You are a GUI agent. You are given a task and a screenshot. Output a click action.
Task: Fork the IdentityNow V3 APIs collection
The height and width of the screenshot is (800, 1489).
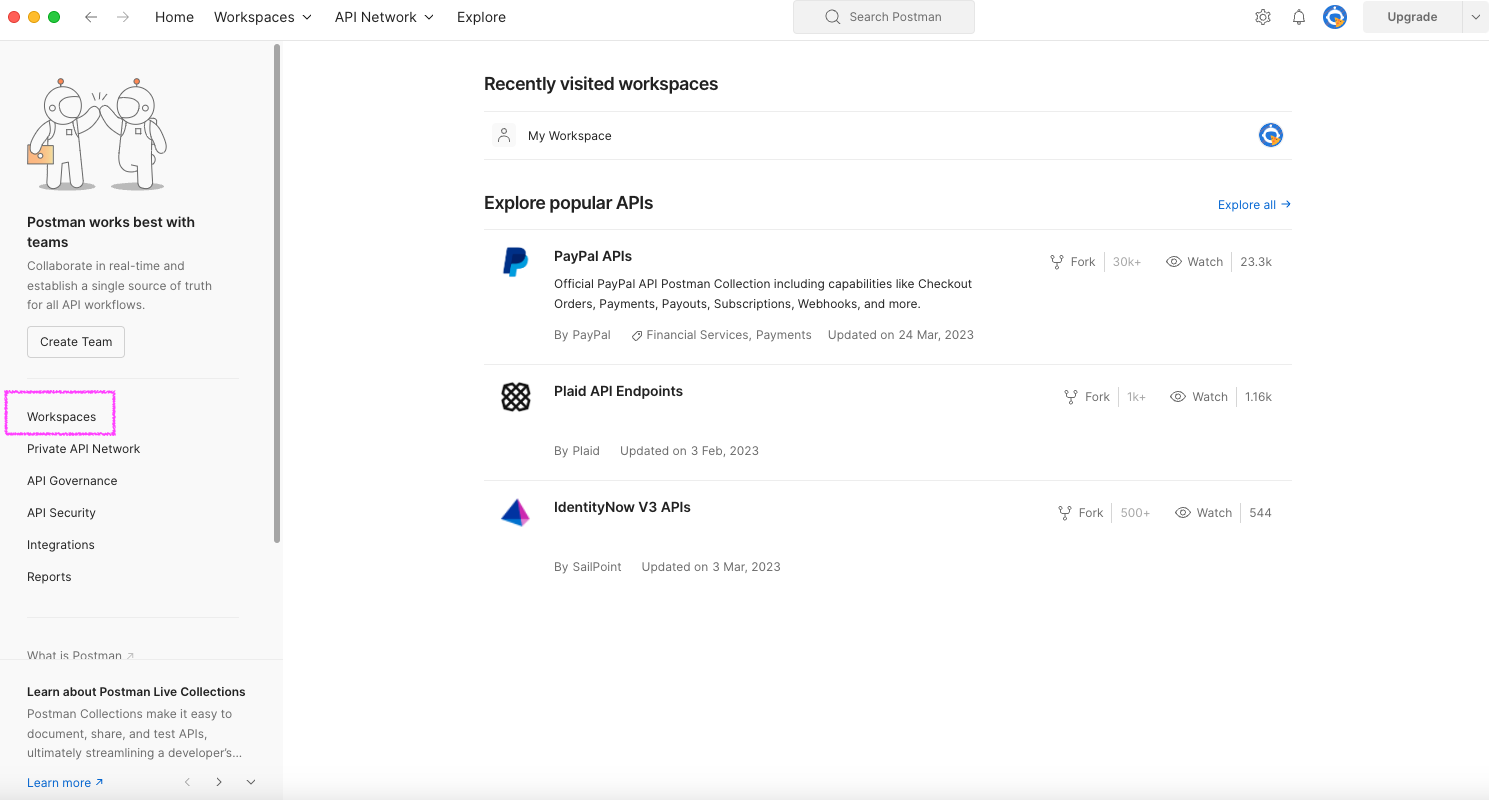point(1081,513)
